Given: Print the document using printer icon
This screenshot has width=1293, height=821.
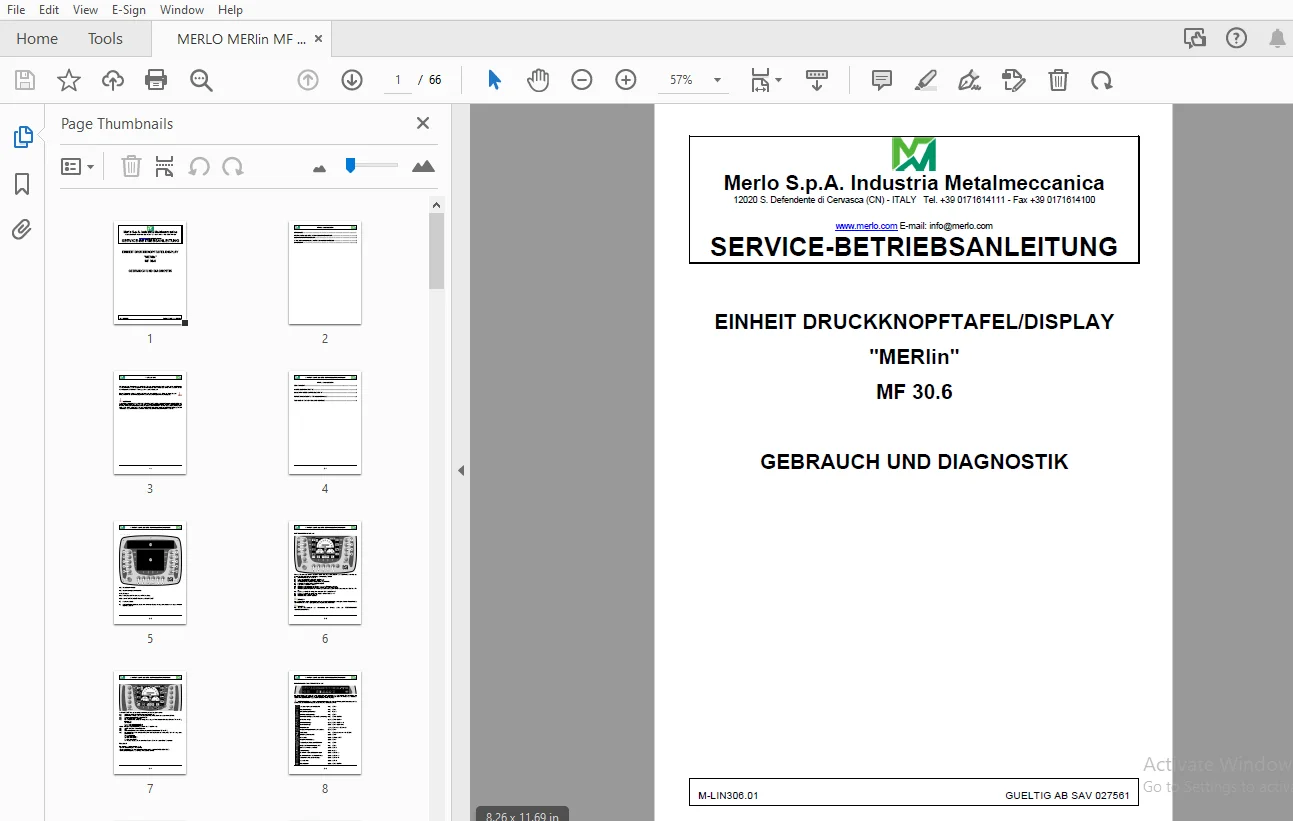Looking at the screenshot, I should [x=156, y=81].
